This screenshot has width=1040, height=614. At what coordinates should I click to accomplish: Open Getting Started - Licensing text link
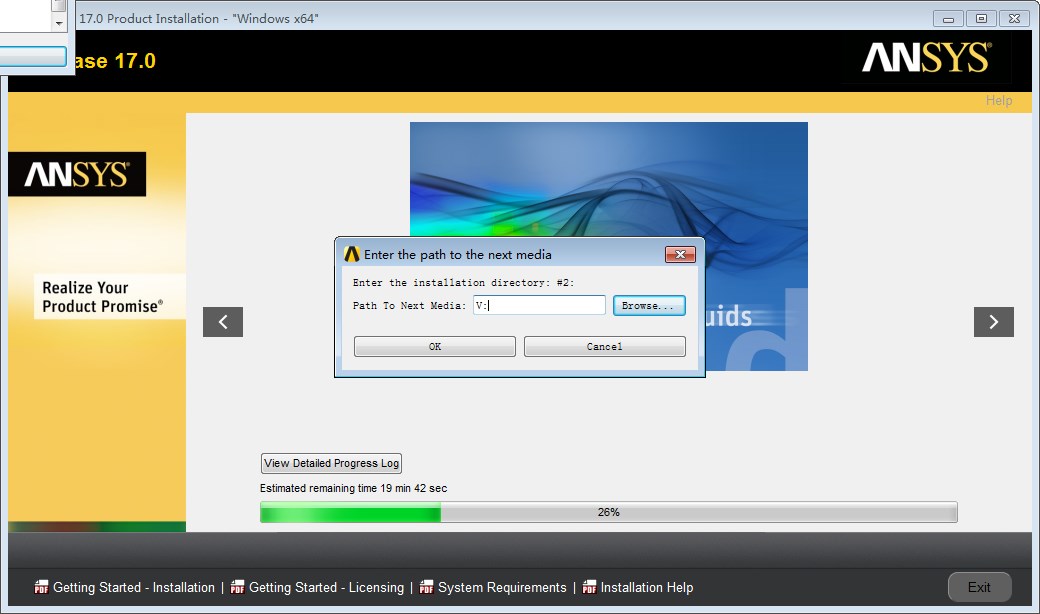click(326, 587)
